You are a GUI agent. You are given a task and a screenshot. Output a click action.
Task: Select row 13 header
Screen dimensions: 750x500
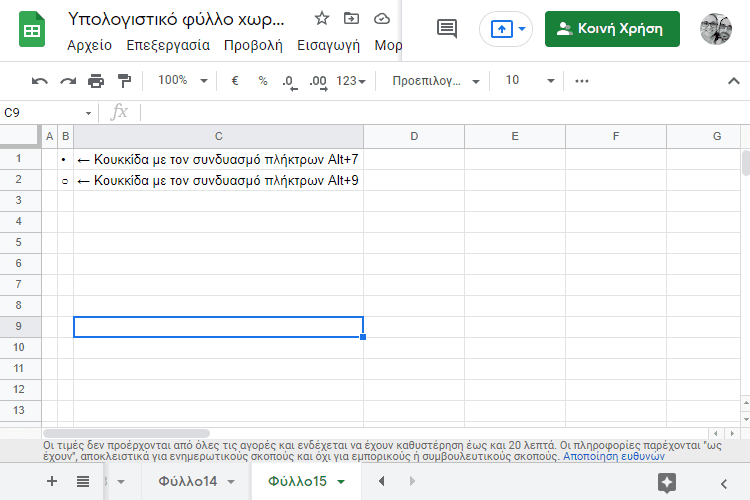[20, 411]
